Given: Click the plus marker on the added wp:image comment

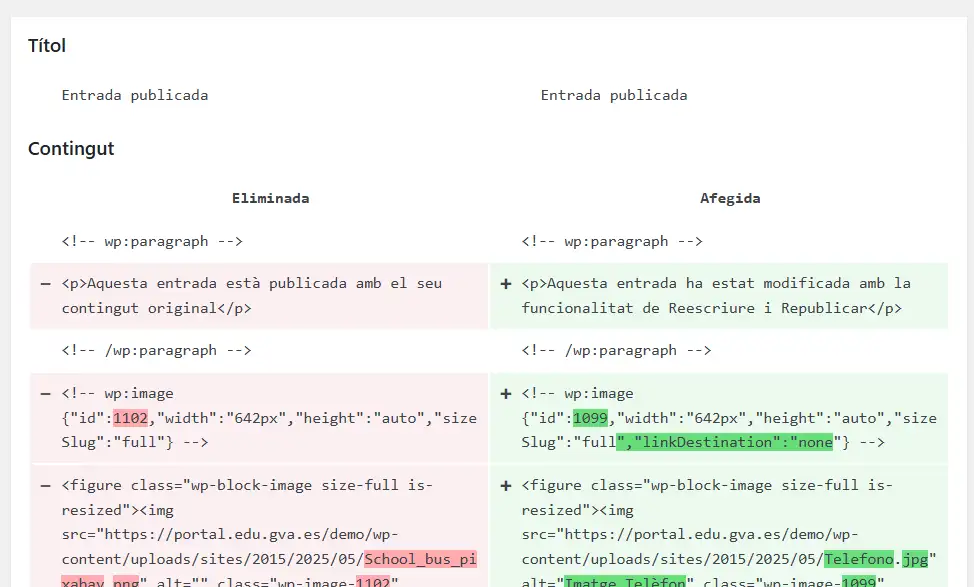Looking at the screenshot, I should click(506, 394).
